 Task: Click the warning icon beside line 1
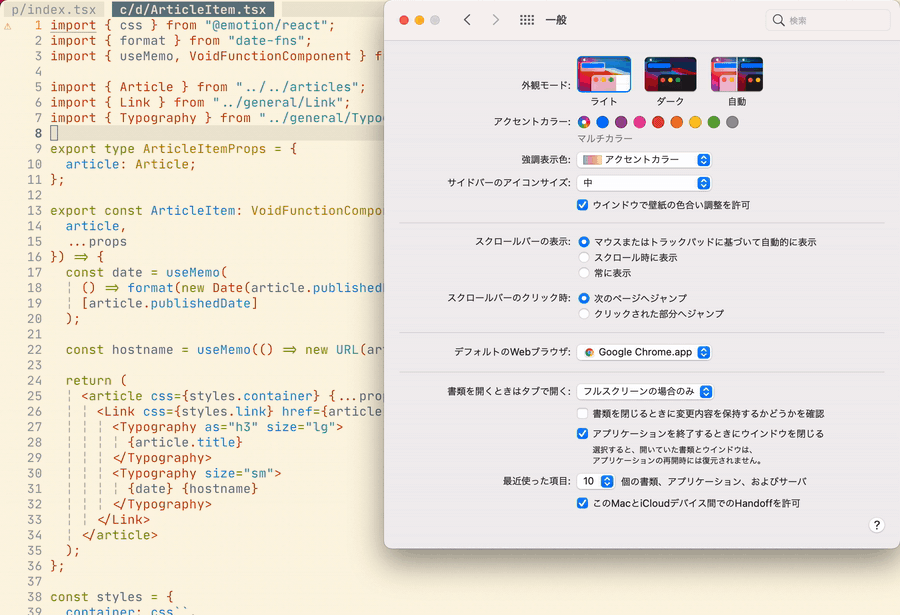[7, 26]
